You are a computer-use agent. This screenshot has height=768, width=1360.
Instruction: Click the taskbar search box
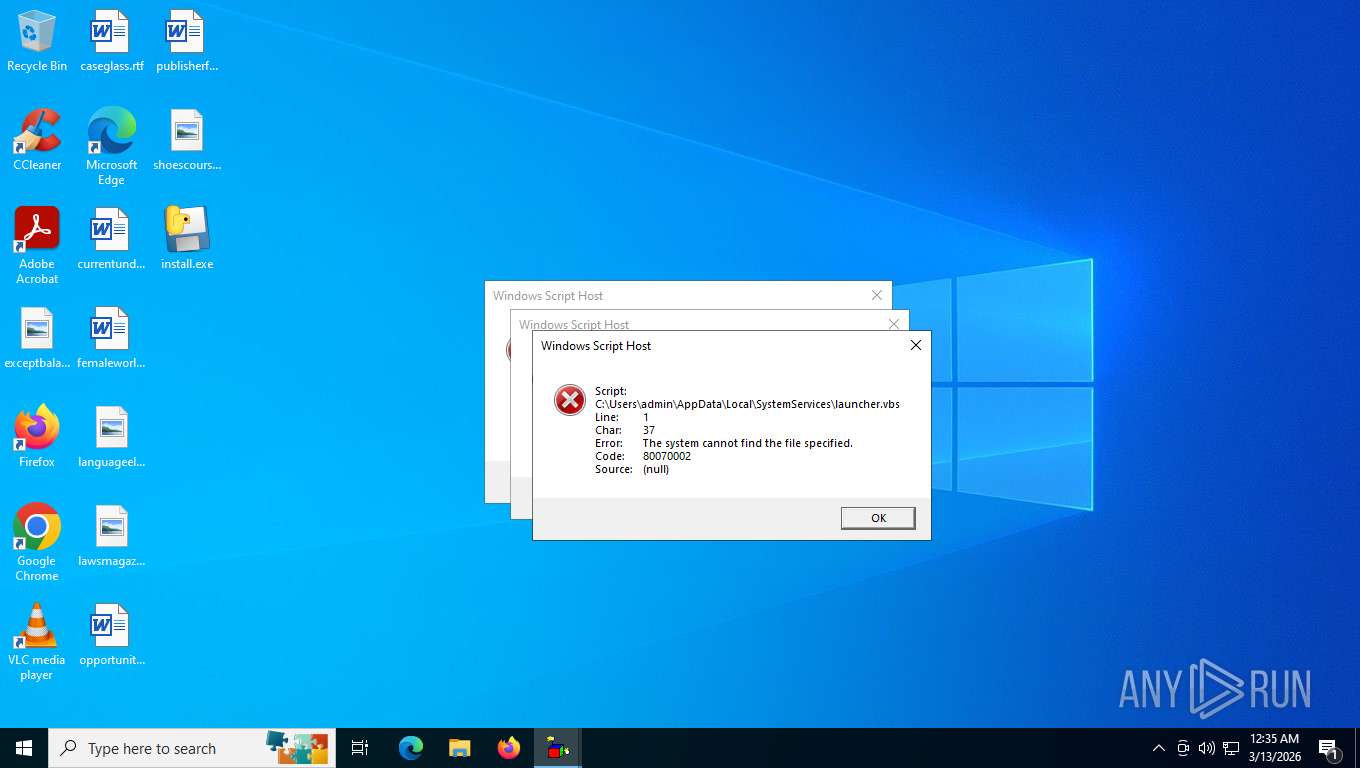coord(192,748)
